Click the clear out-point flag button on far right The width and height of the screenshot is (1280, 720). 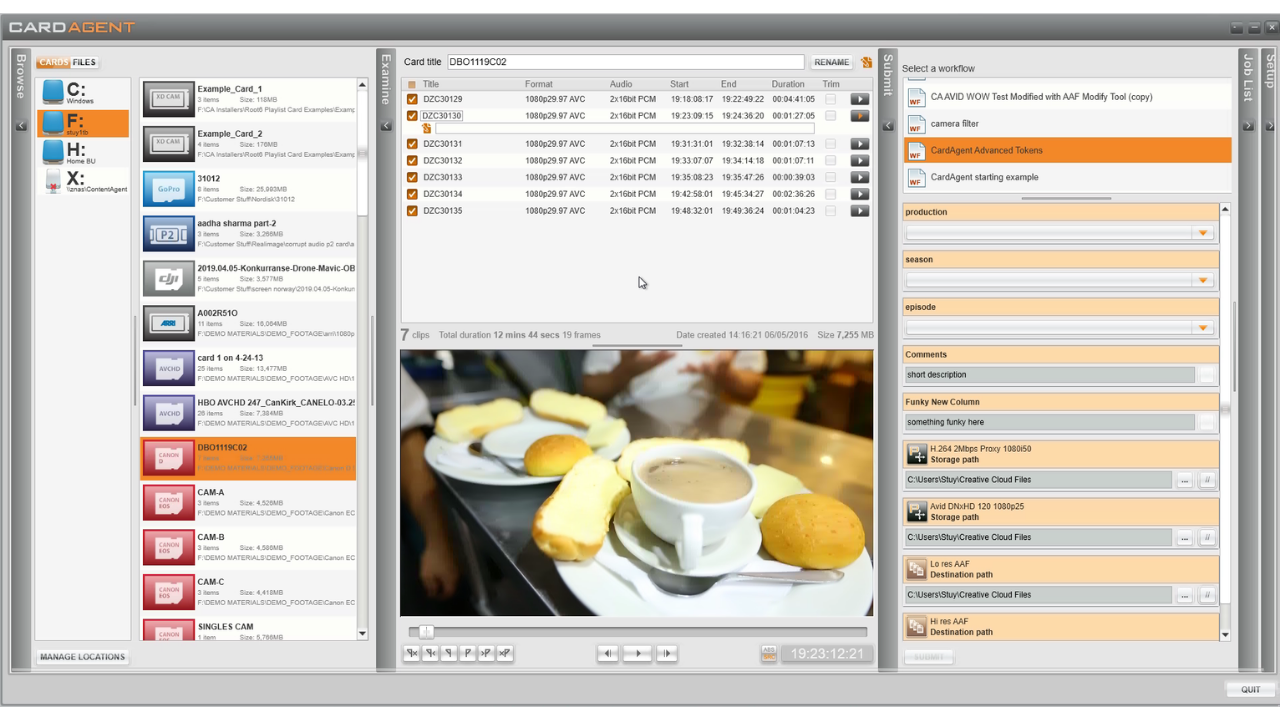click(x=505, y=653)
